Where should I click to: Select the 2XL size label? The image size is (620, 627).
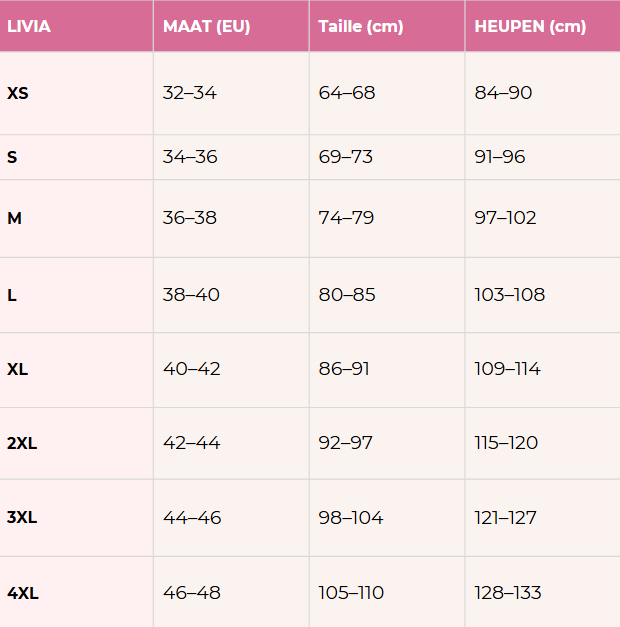22,443
